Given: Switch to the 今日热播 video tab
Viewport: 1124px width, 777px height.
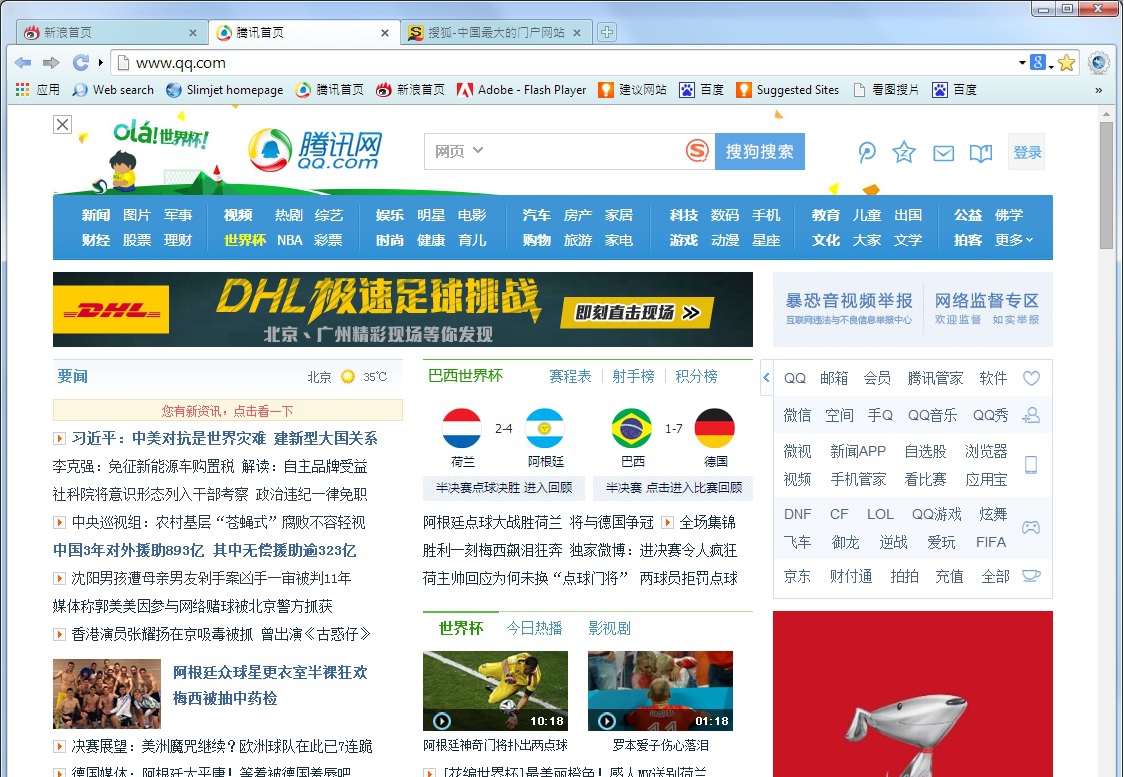Looking at the screenshot, I should tap(534, 629).
